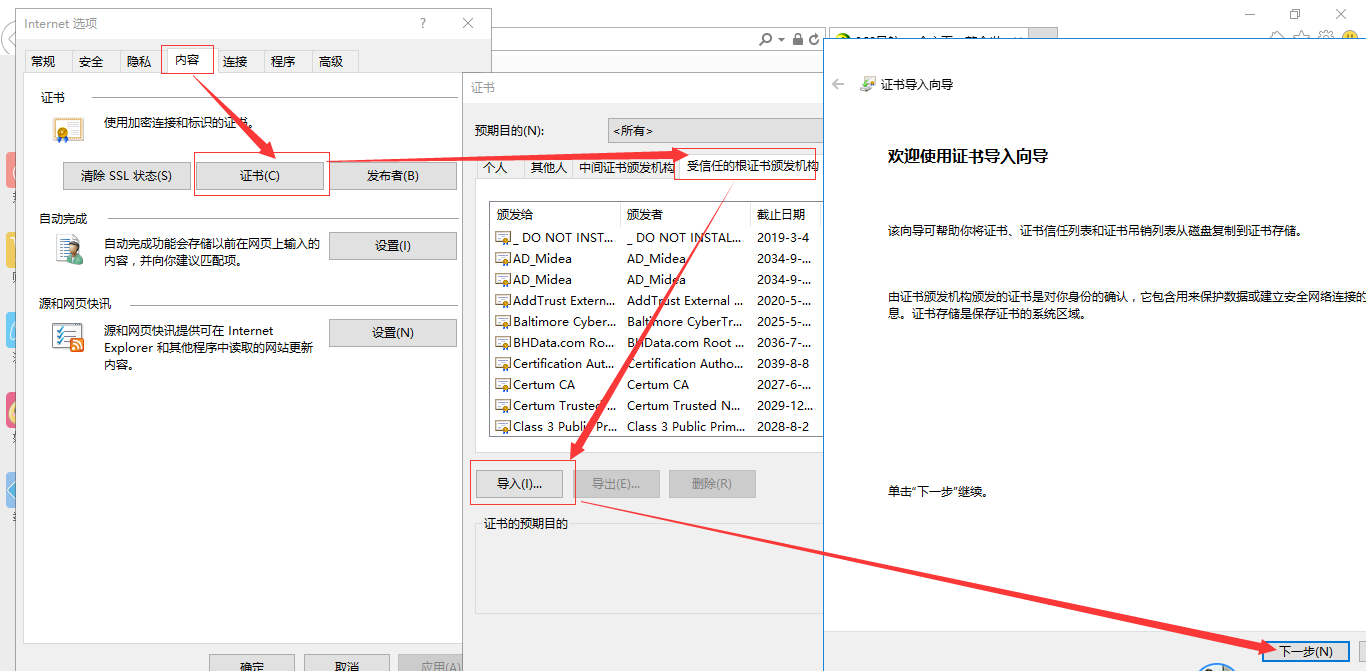1366x671 pixels.
Task: Sort by the 截止日期 column header
Action: [786, 215]
